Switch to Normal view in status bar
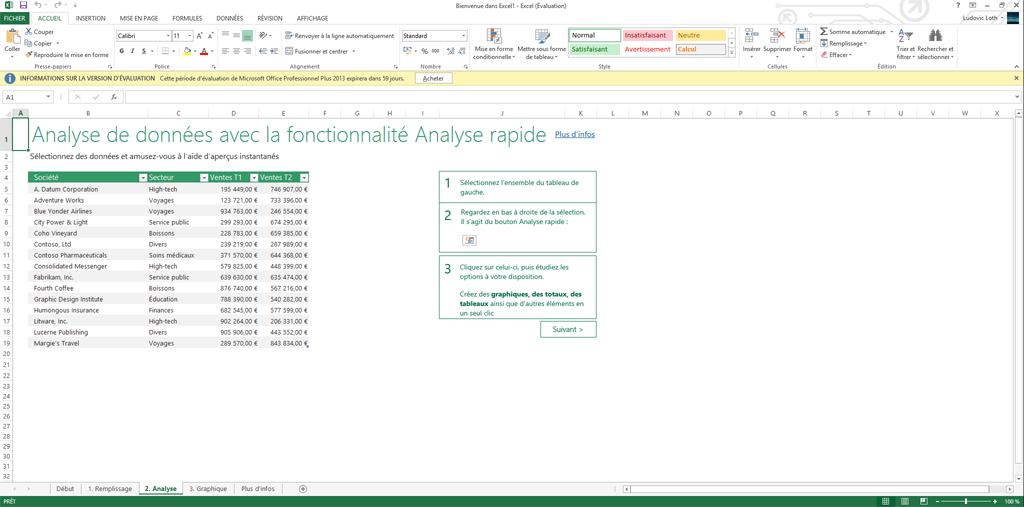The width and height of the screenshot is (1024, 507). (x=884, y=501)
